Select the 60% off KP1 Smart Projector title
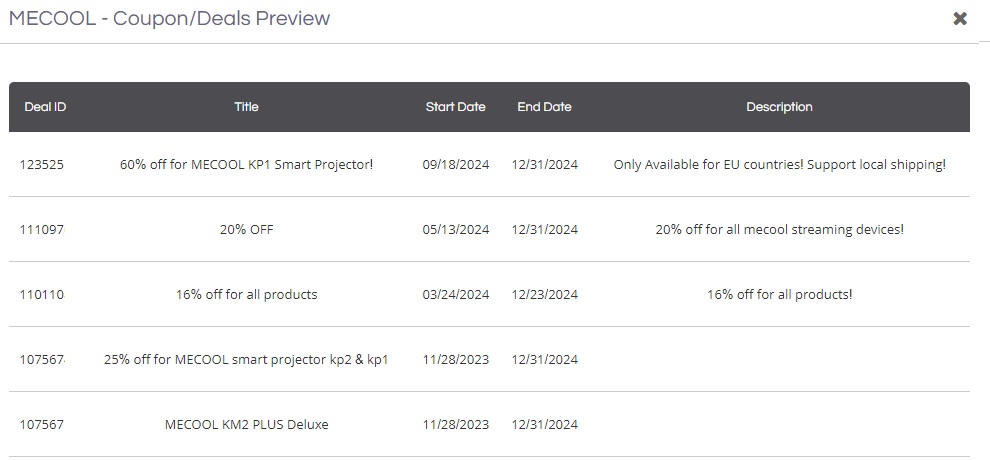Screen dimensions: 990x460 (246, 165)
